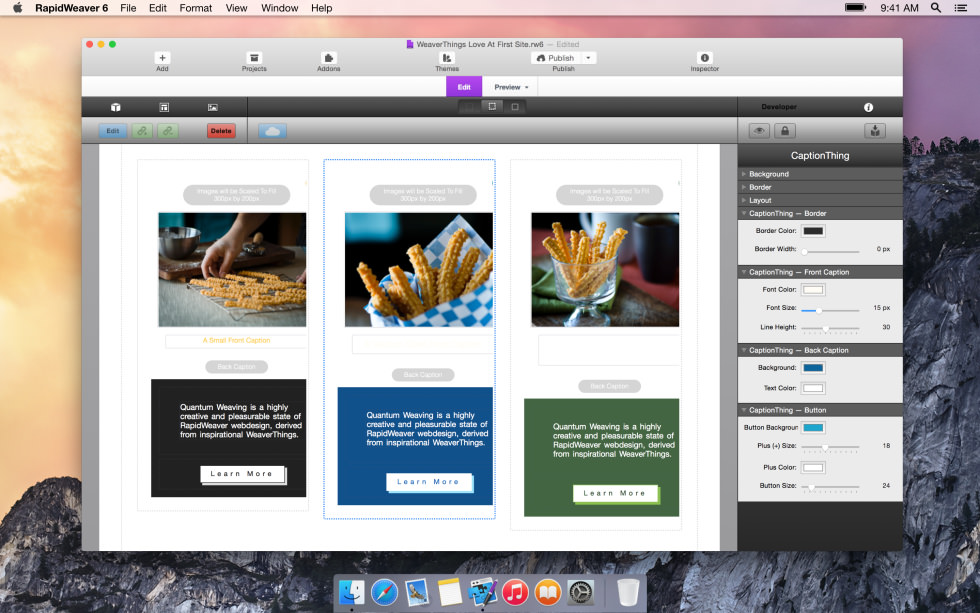
Task: Click the Button Size slider
Action: (831, 487)
